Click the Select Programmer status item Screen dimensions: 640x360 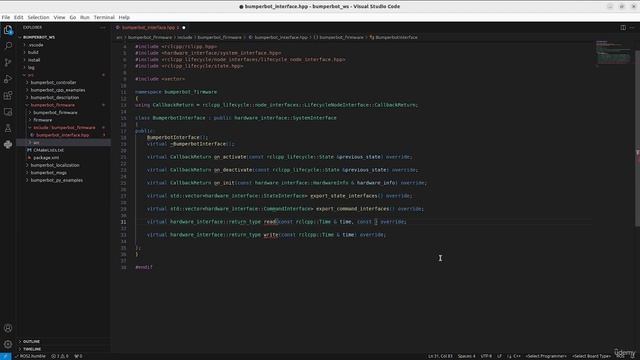[546, 356]
